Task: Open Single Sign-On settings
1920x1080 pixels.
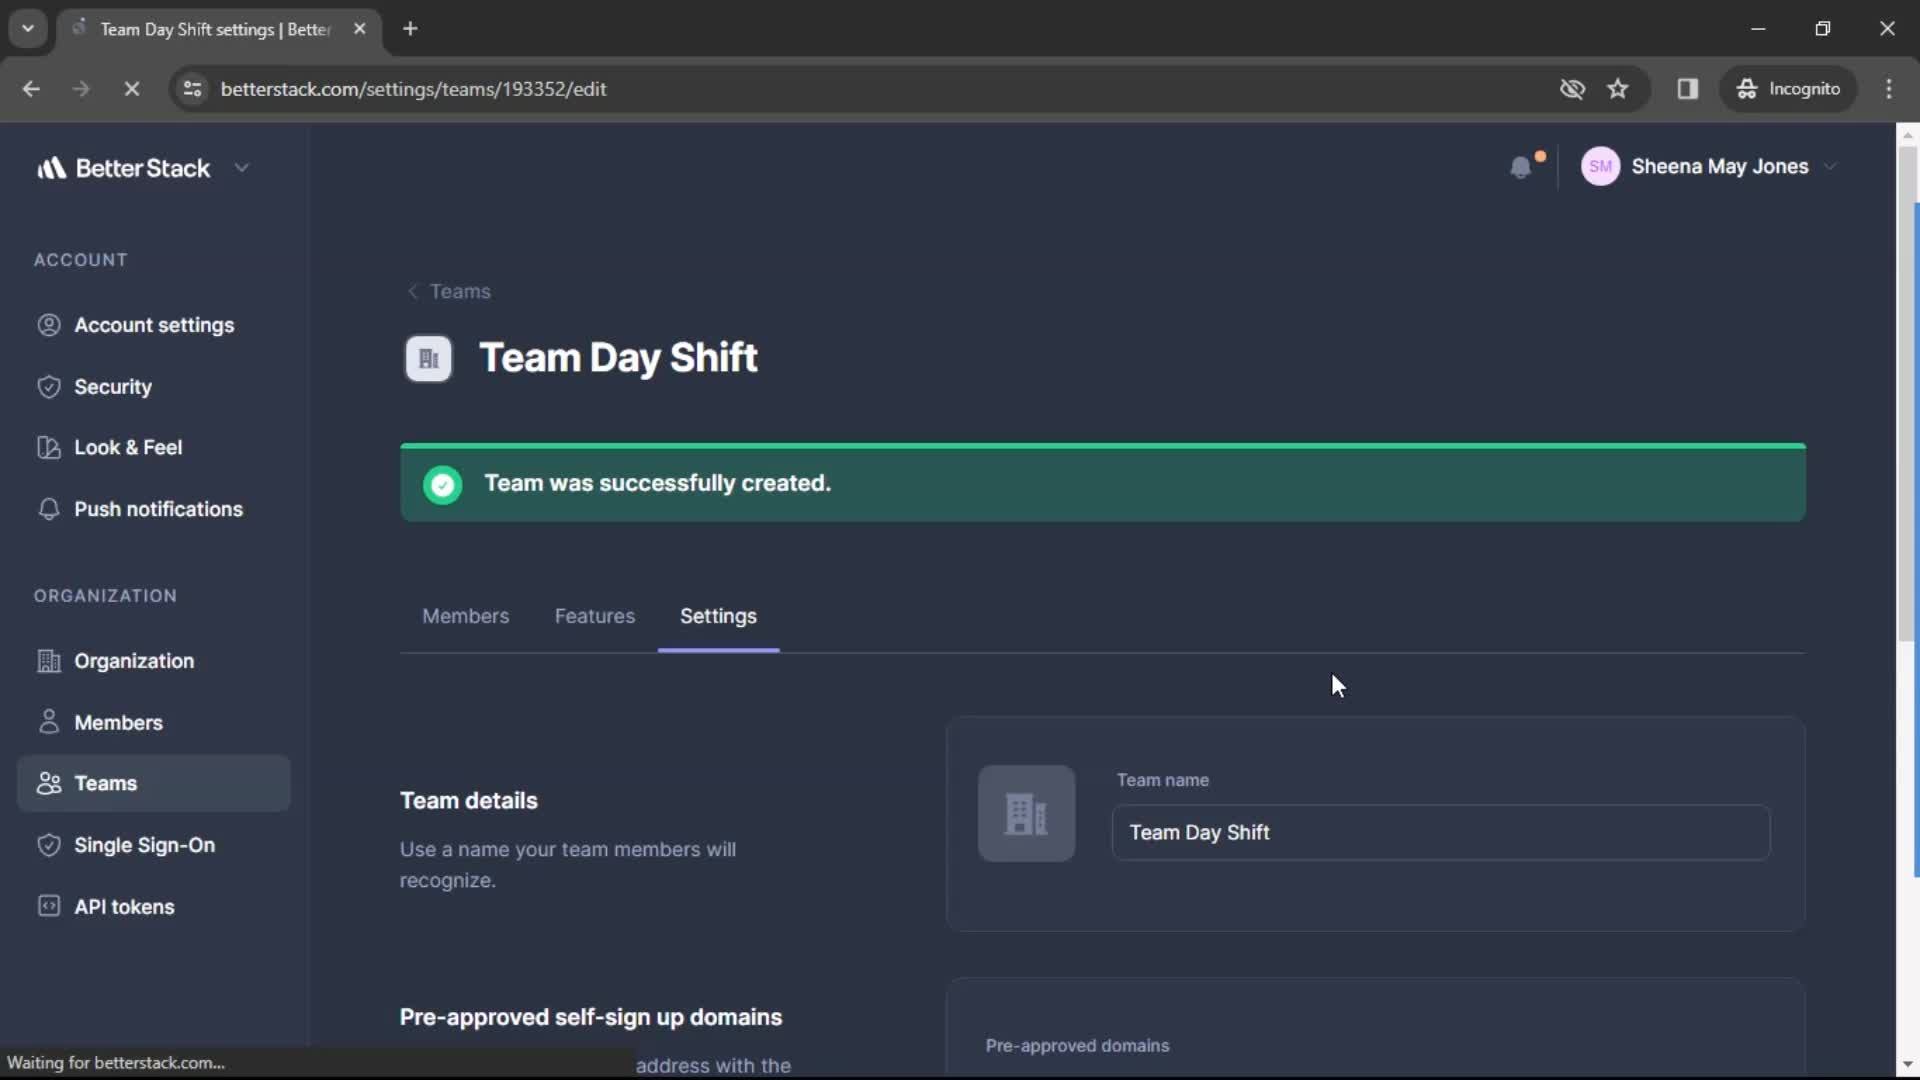Action: click(x=145, y=844)
